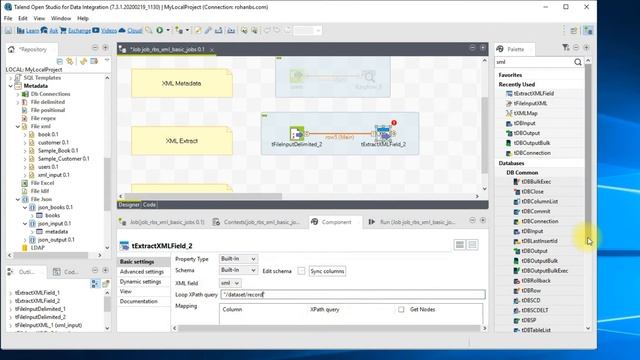This screenshot has height=360, width=640.
Task: Open the View menu
Action: pyautogui.click(x=39, y=18)
